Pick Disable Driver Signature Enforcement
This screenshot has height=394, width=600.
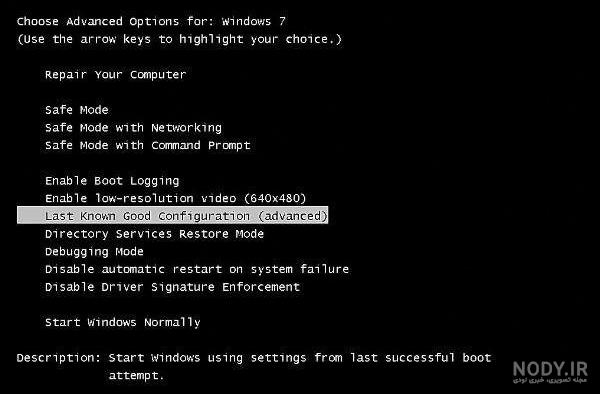pyautogui.click(x=172, y=287)
